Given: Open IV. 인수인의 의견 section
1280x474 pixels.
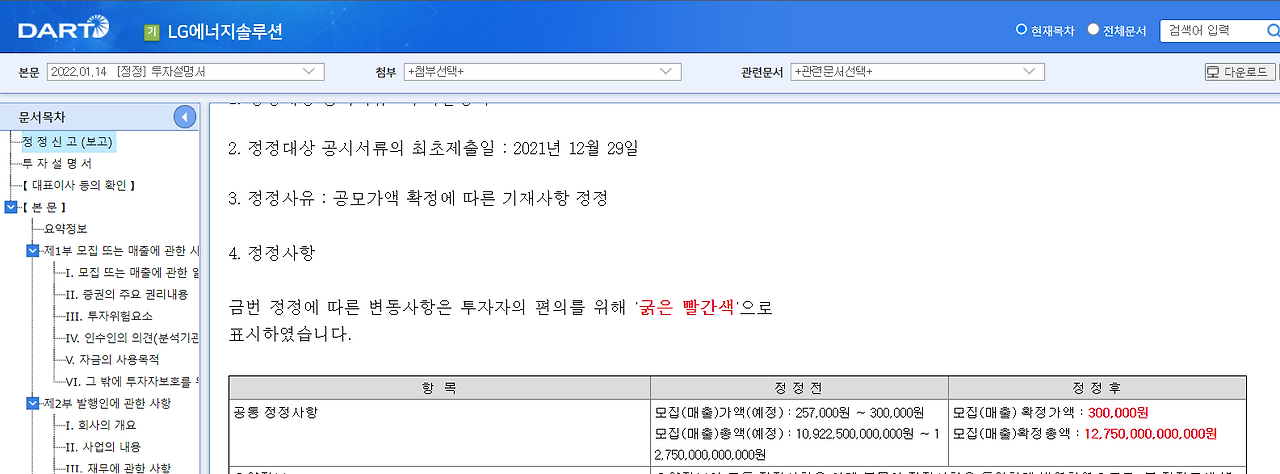Looking at the screenshot, I should 132,338.
